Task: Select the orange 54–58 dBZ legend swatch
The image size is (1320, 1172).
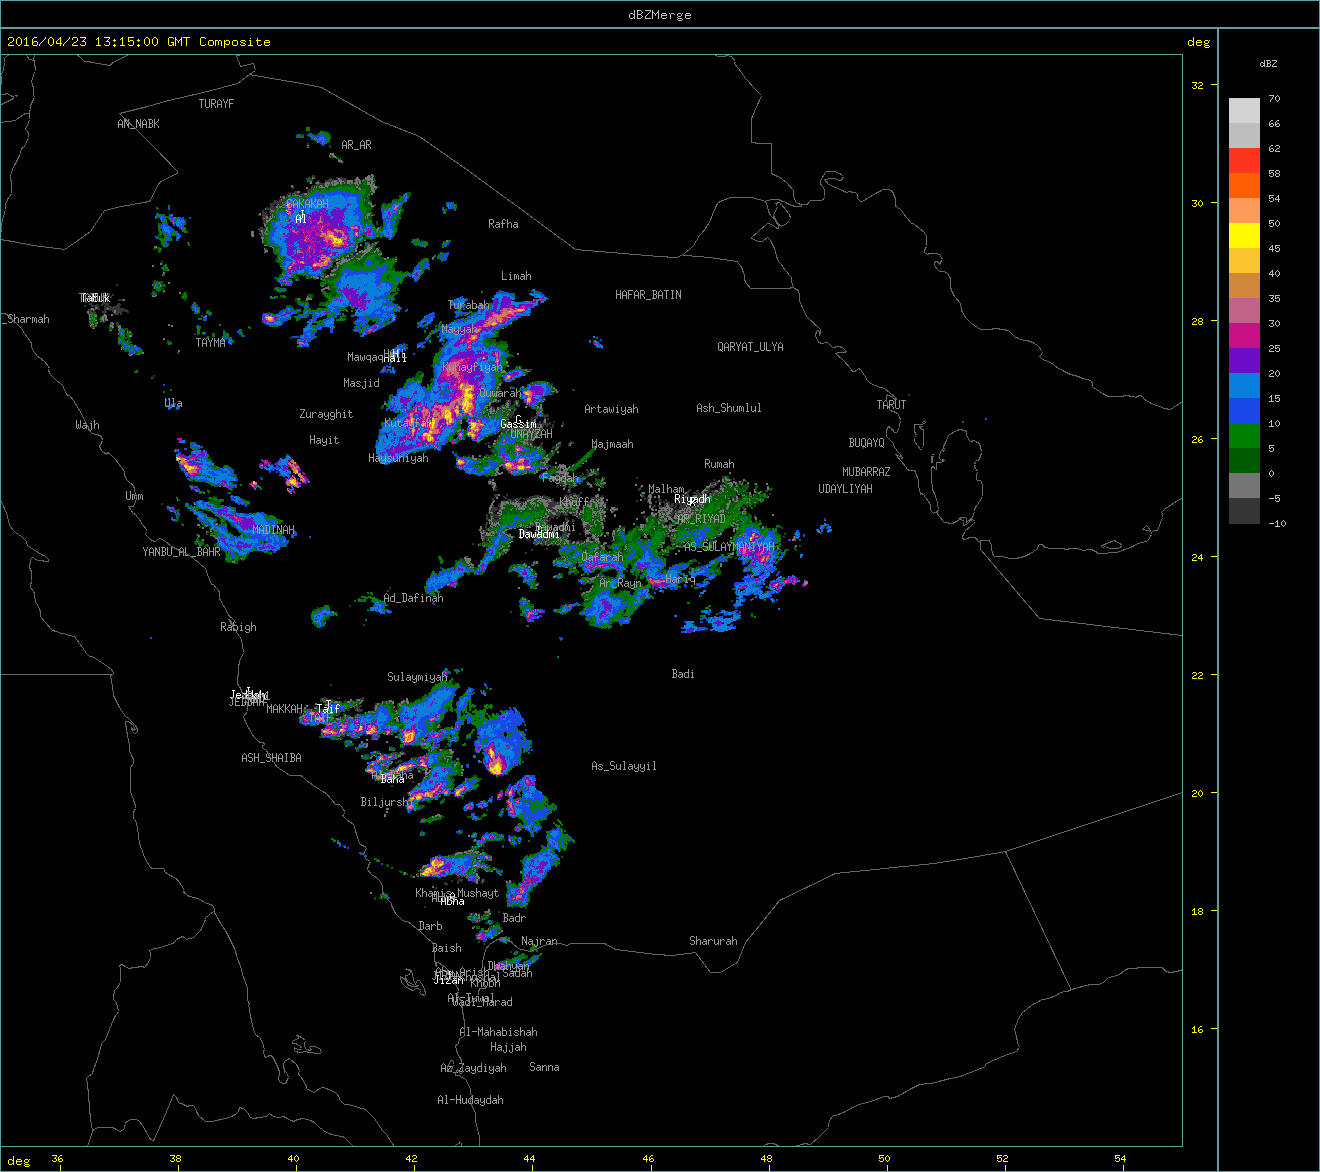Action: point(1244,185)
